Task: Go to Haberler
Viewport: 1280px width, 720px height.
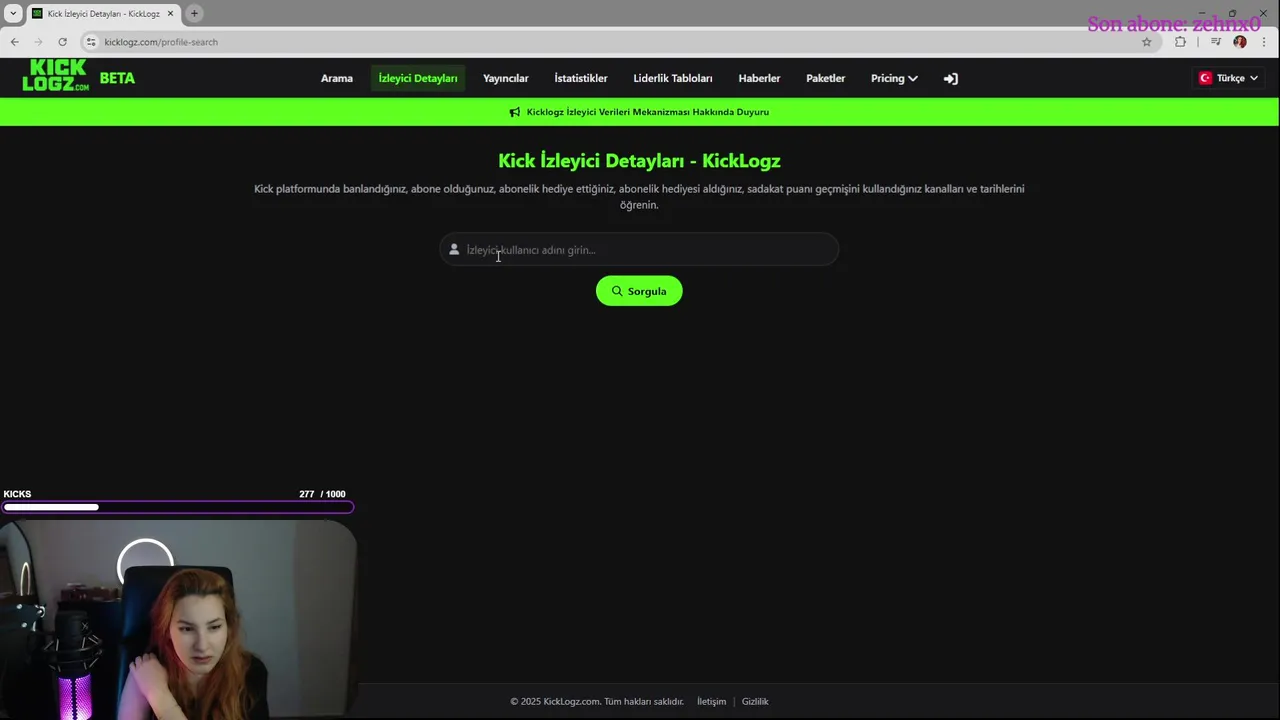Action: (759, 78)
